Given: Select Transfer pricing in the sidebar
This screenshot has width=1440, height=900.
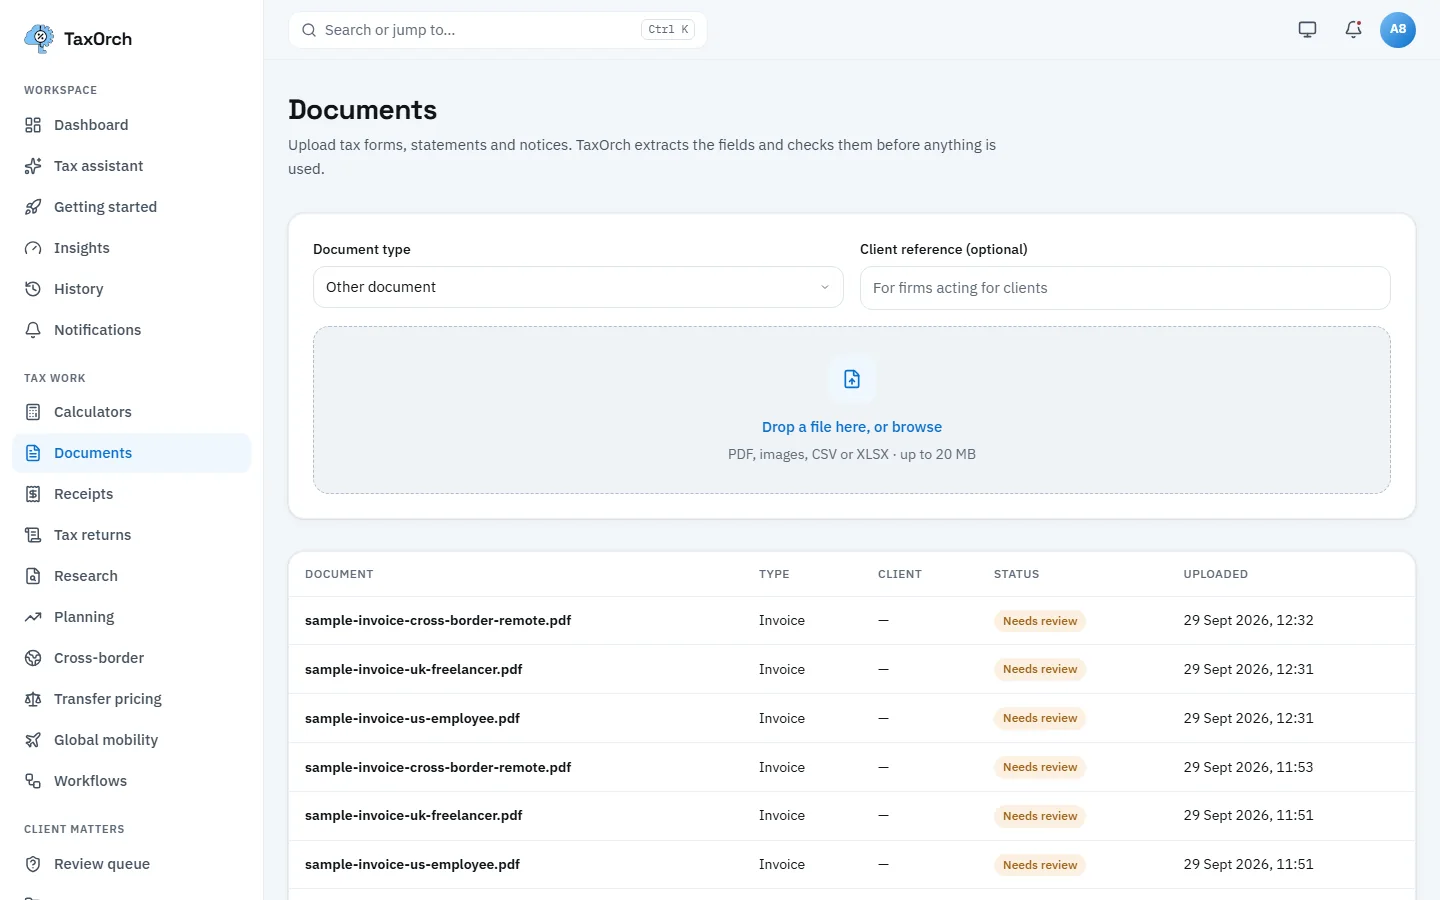Looking at the screenshot, I should [x=132, y=699].
